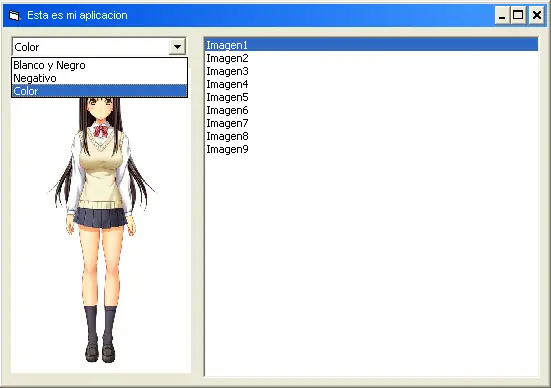
Task: Select Imagen8 in the image list
Action: [371, 136]
